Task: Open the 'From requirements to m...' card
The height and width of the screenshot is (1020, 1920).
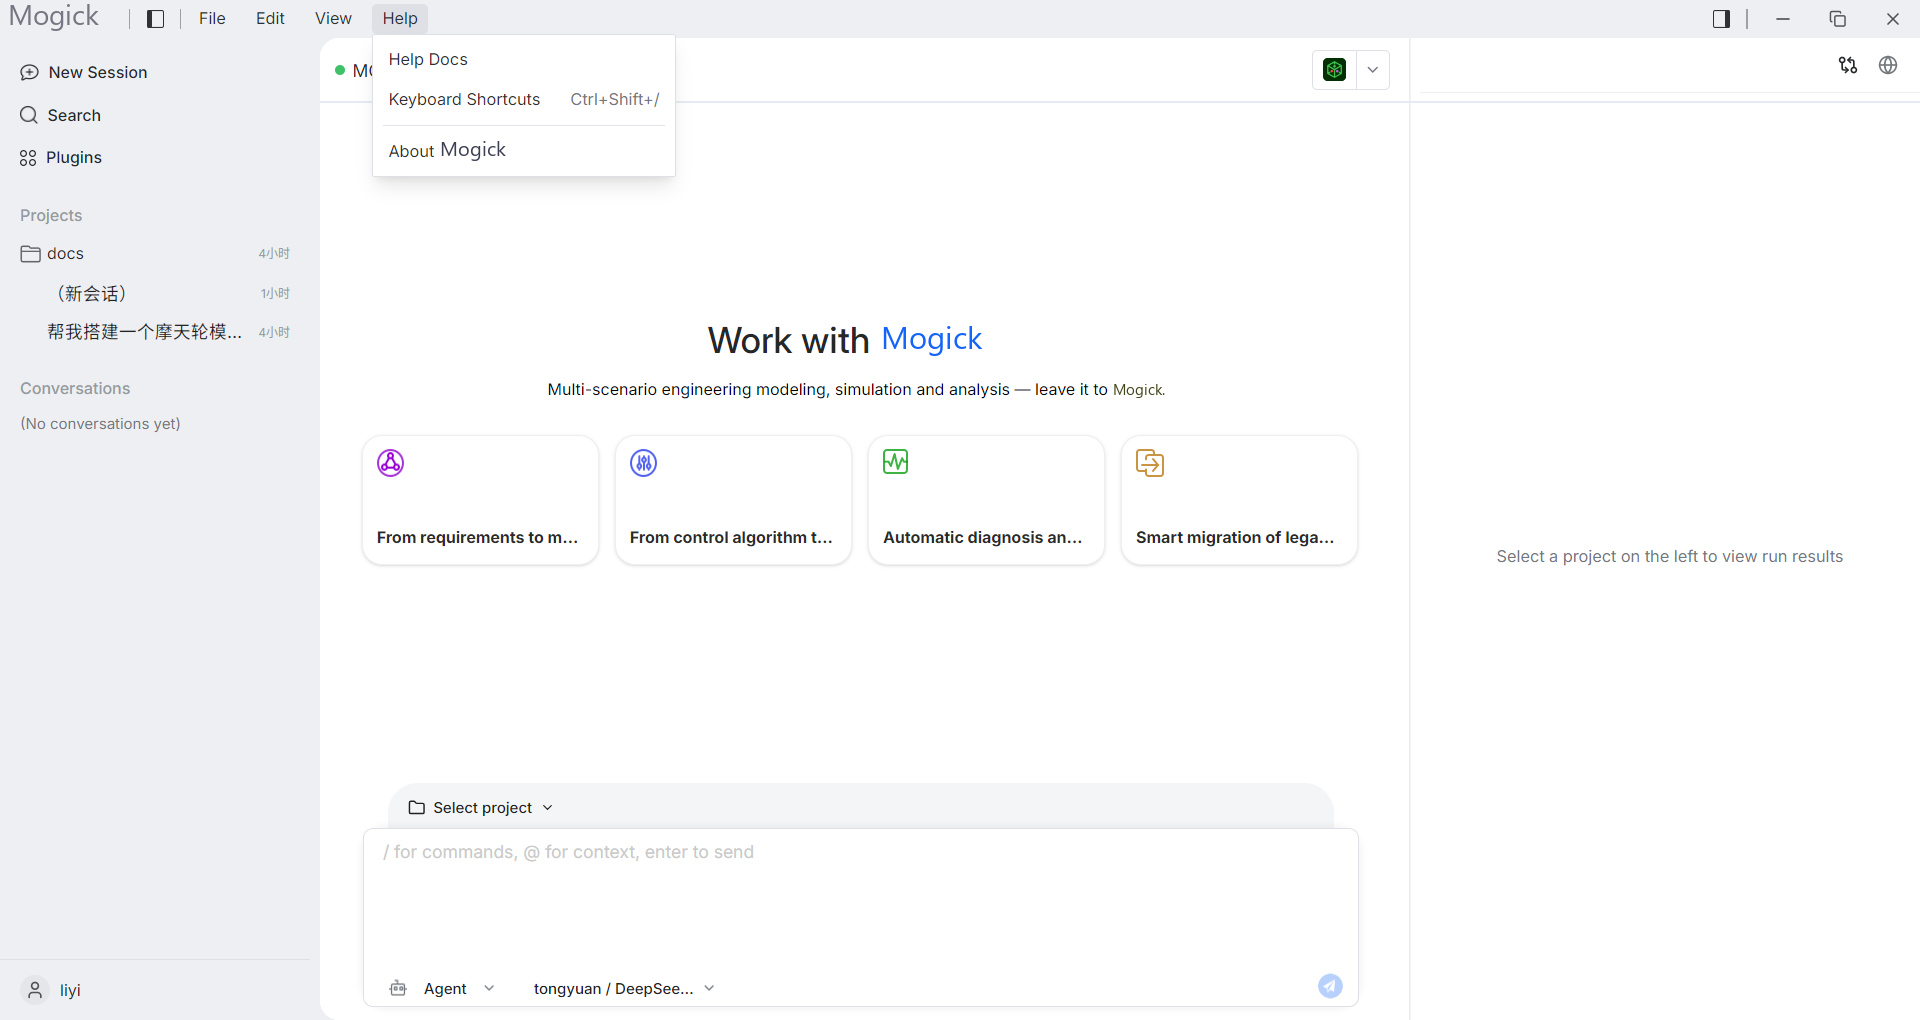Action: 480,500
